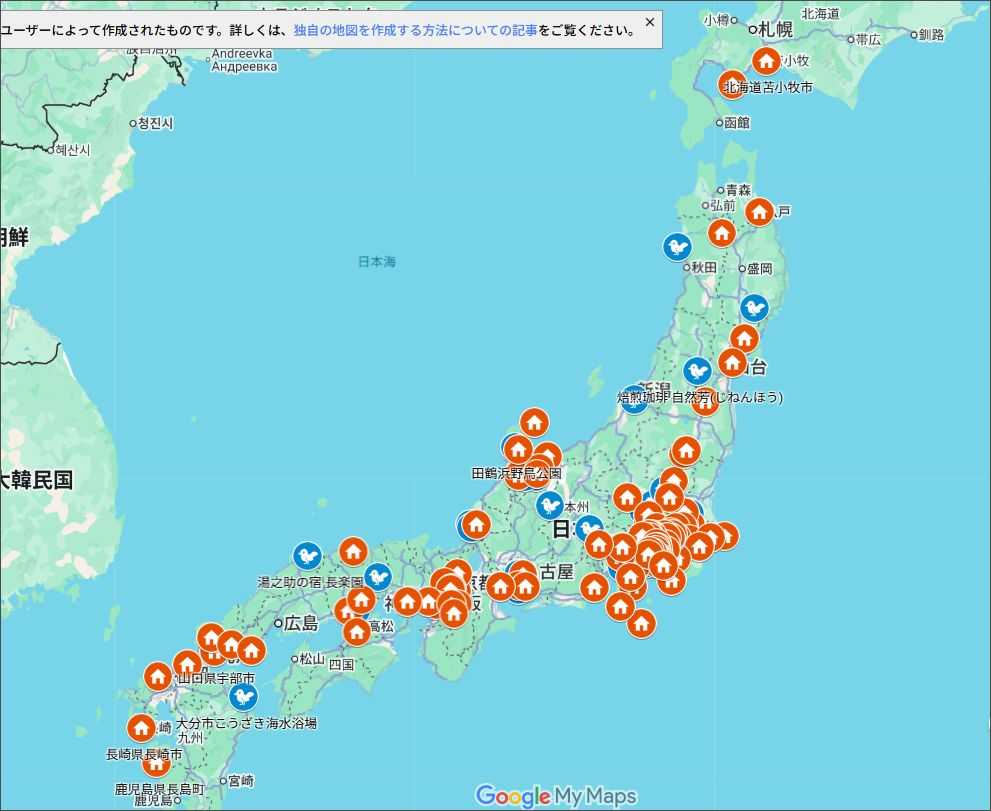Click the blue bird marker right of 長楽園 label
The image size is (991, 811).
click(378, 576)
